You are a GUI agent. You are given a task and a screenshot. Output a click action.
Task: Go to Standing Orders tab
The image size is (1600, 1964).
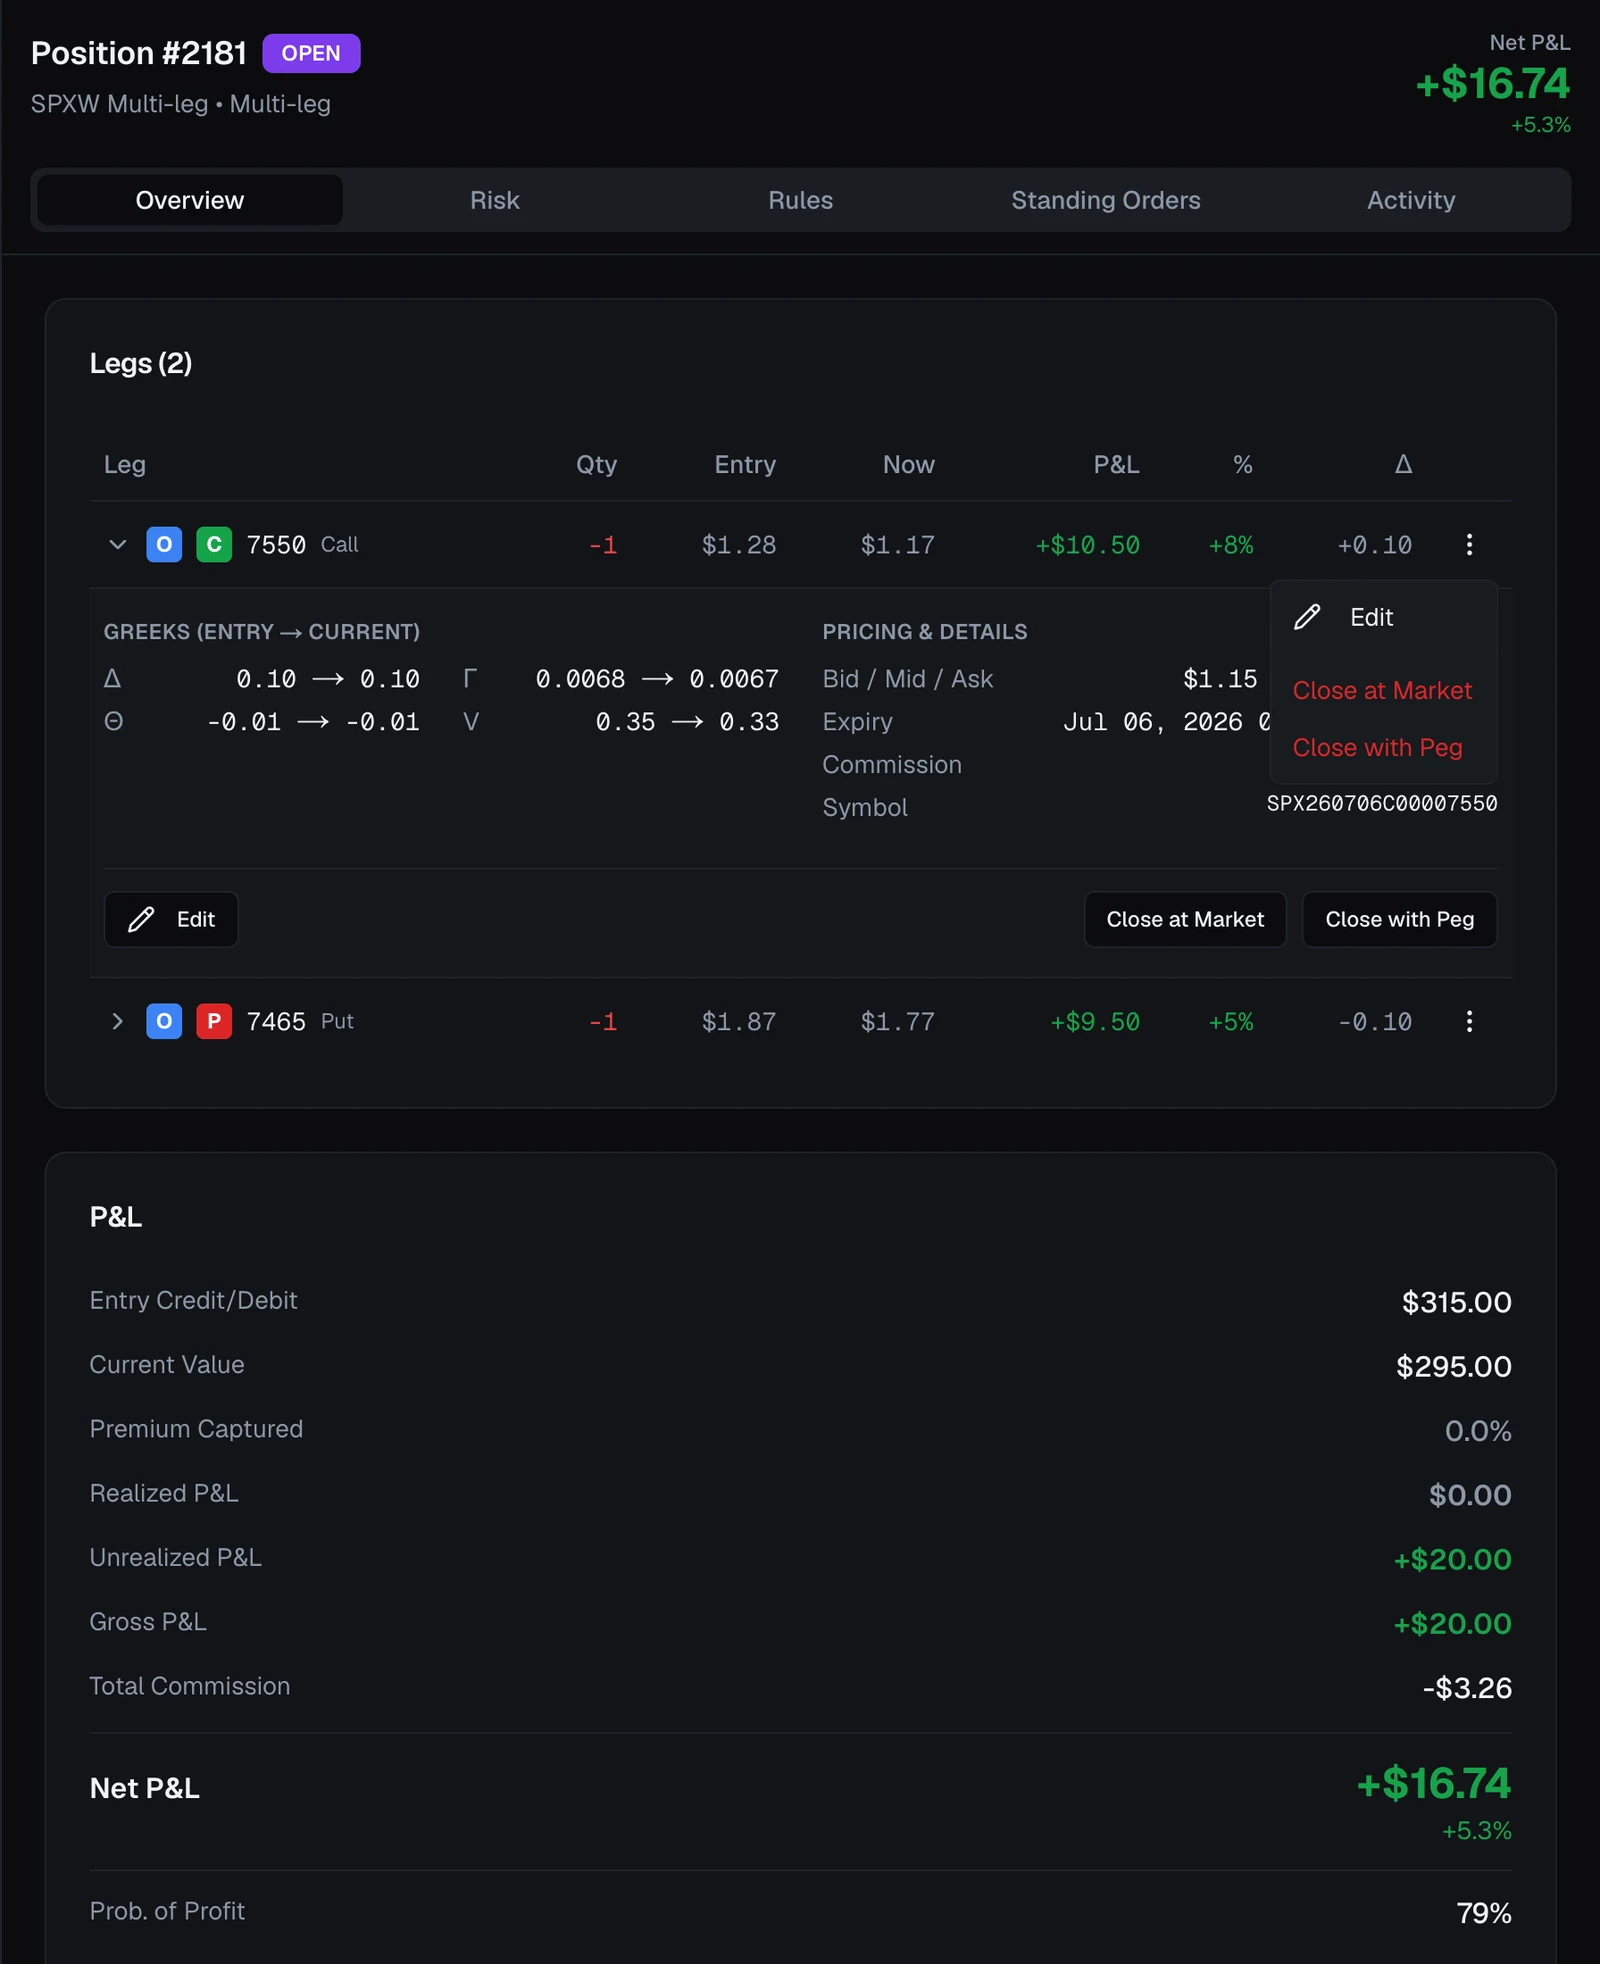tap(1106, 200)
